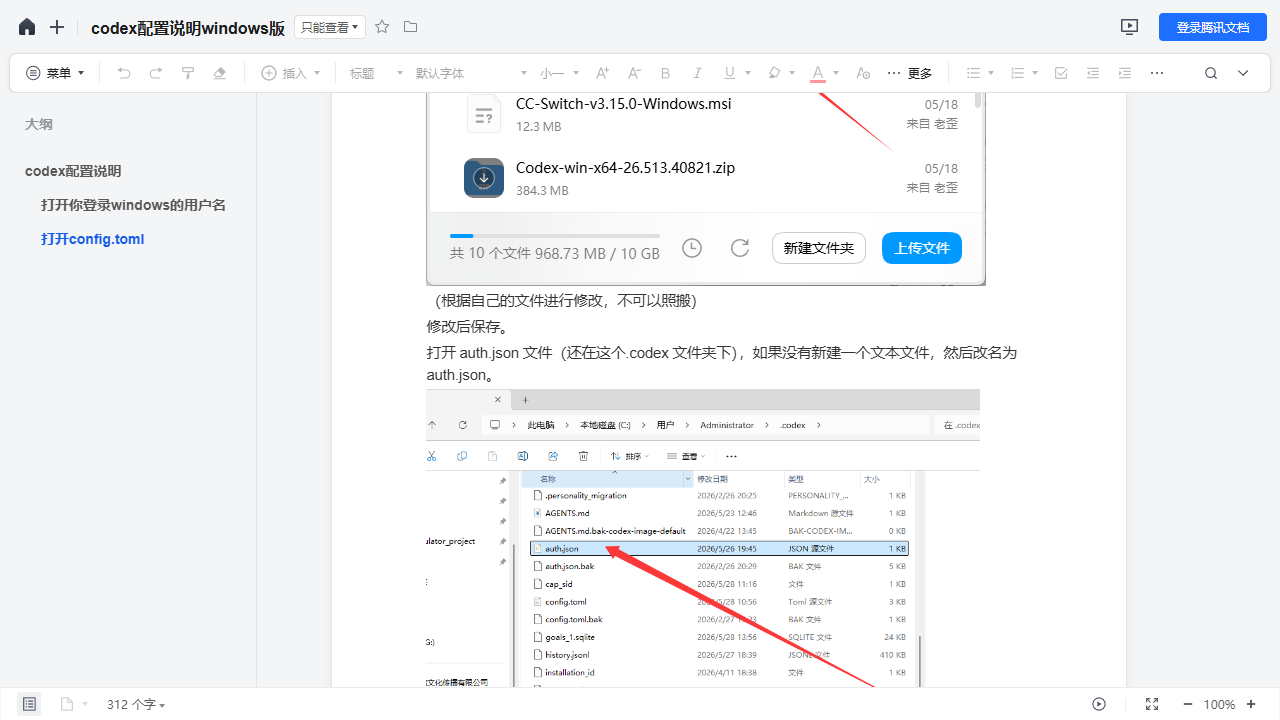Screen dimensions: 1280x720
Task: Open the page view icon in status bar
Action: pyautogui.click(x=67, y=704)
